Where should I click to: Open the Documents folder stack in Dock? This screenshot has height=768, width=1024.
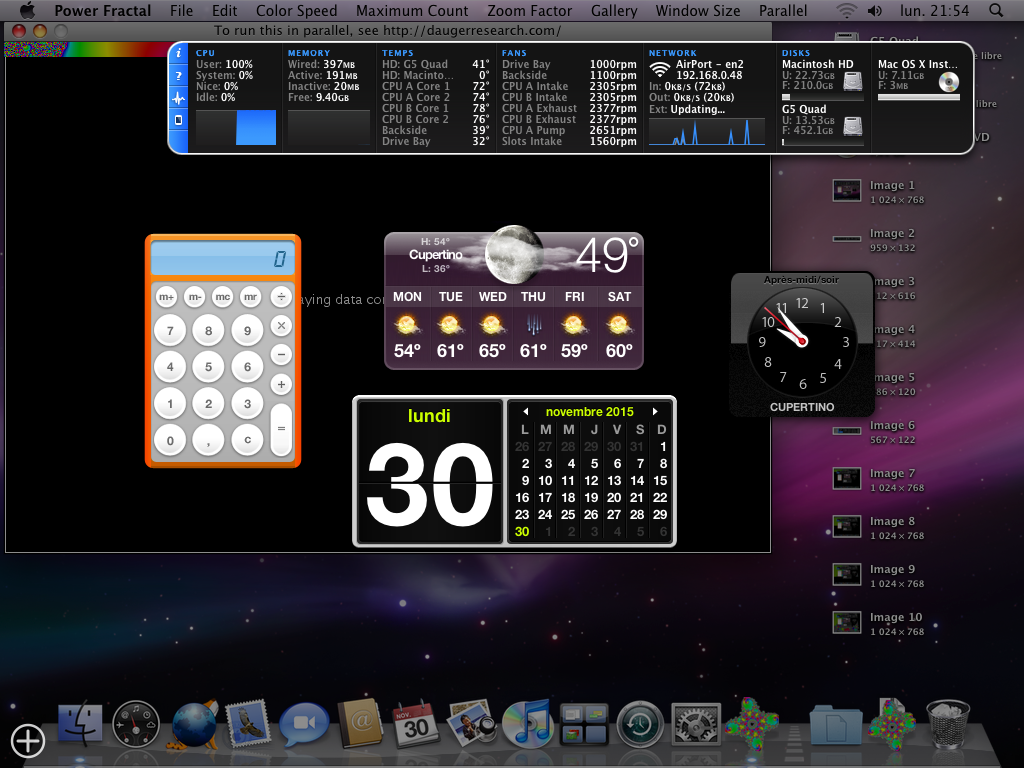click(x=836, y=725)
